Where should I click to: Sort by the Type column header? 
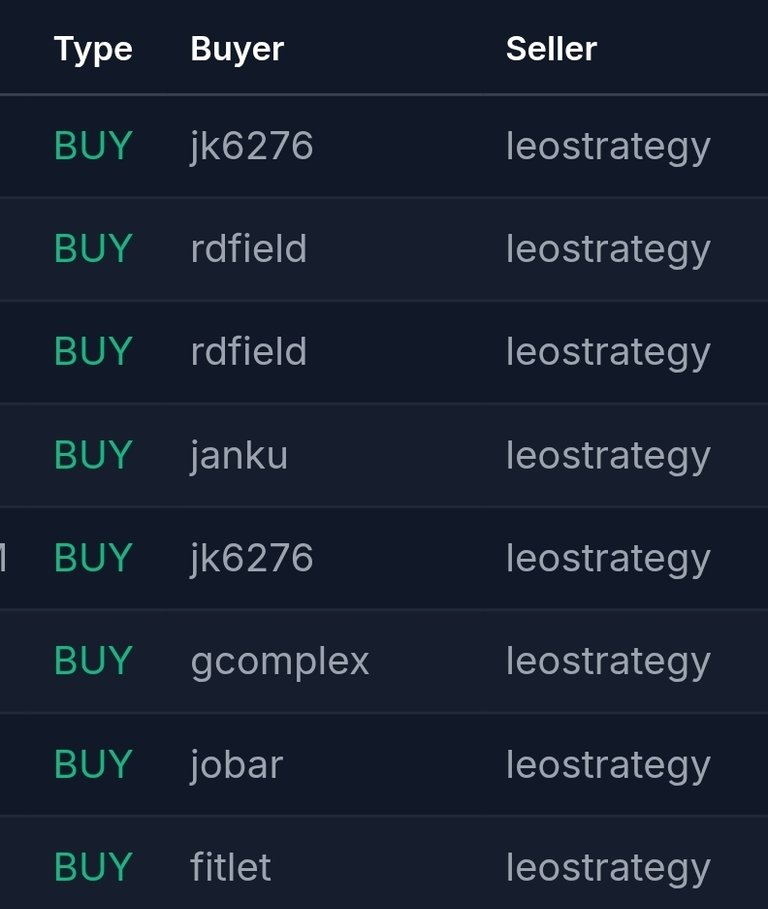coord(93,50)
